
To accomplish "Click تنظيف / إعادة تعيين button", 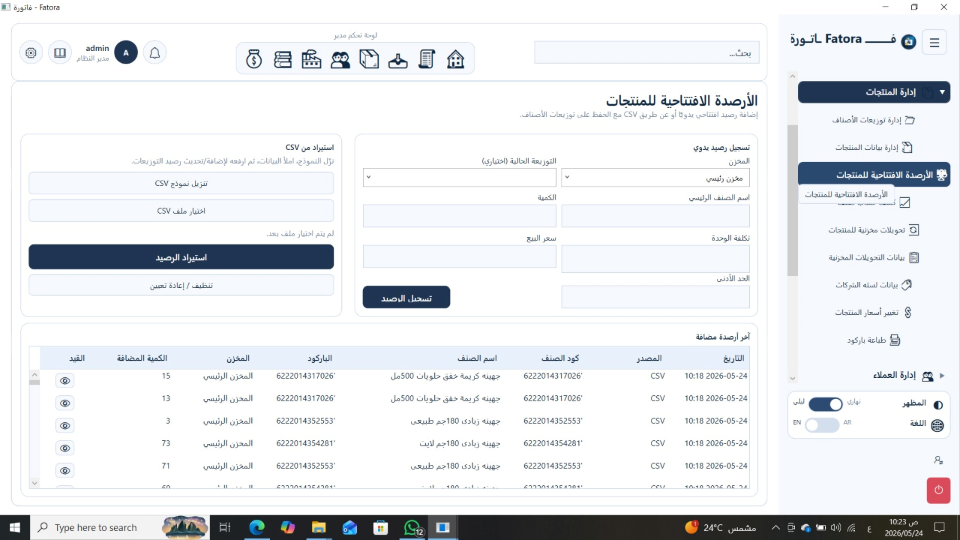I will click(181, 285).
